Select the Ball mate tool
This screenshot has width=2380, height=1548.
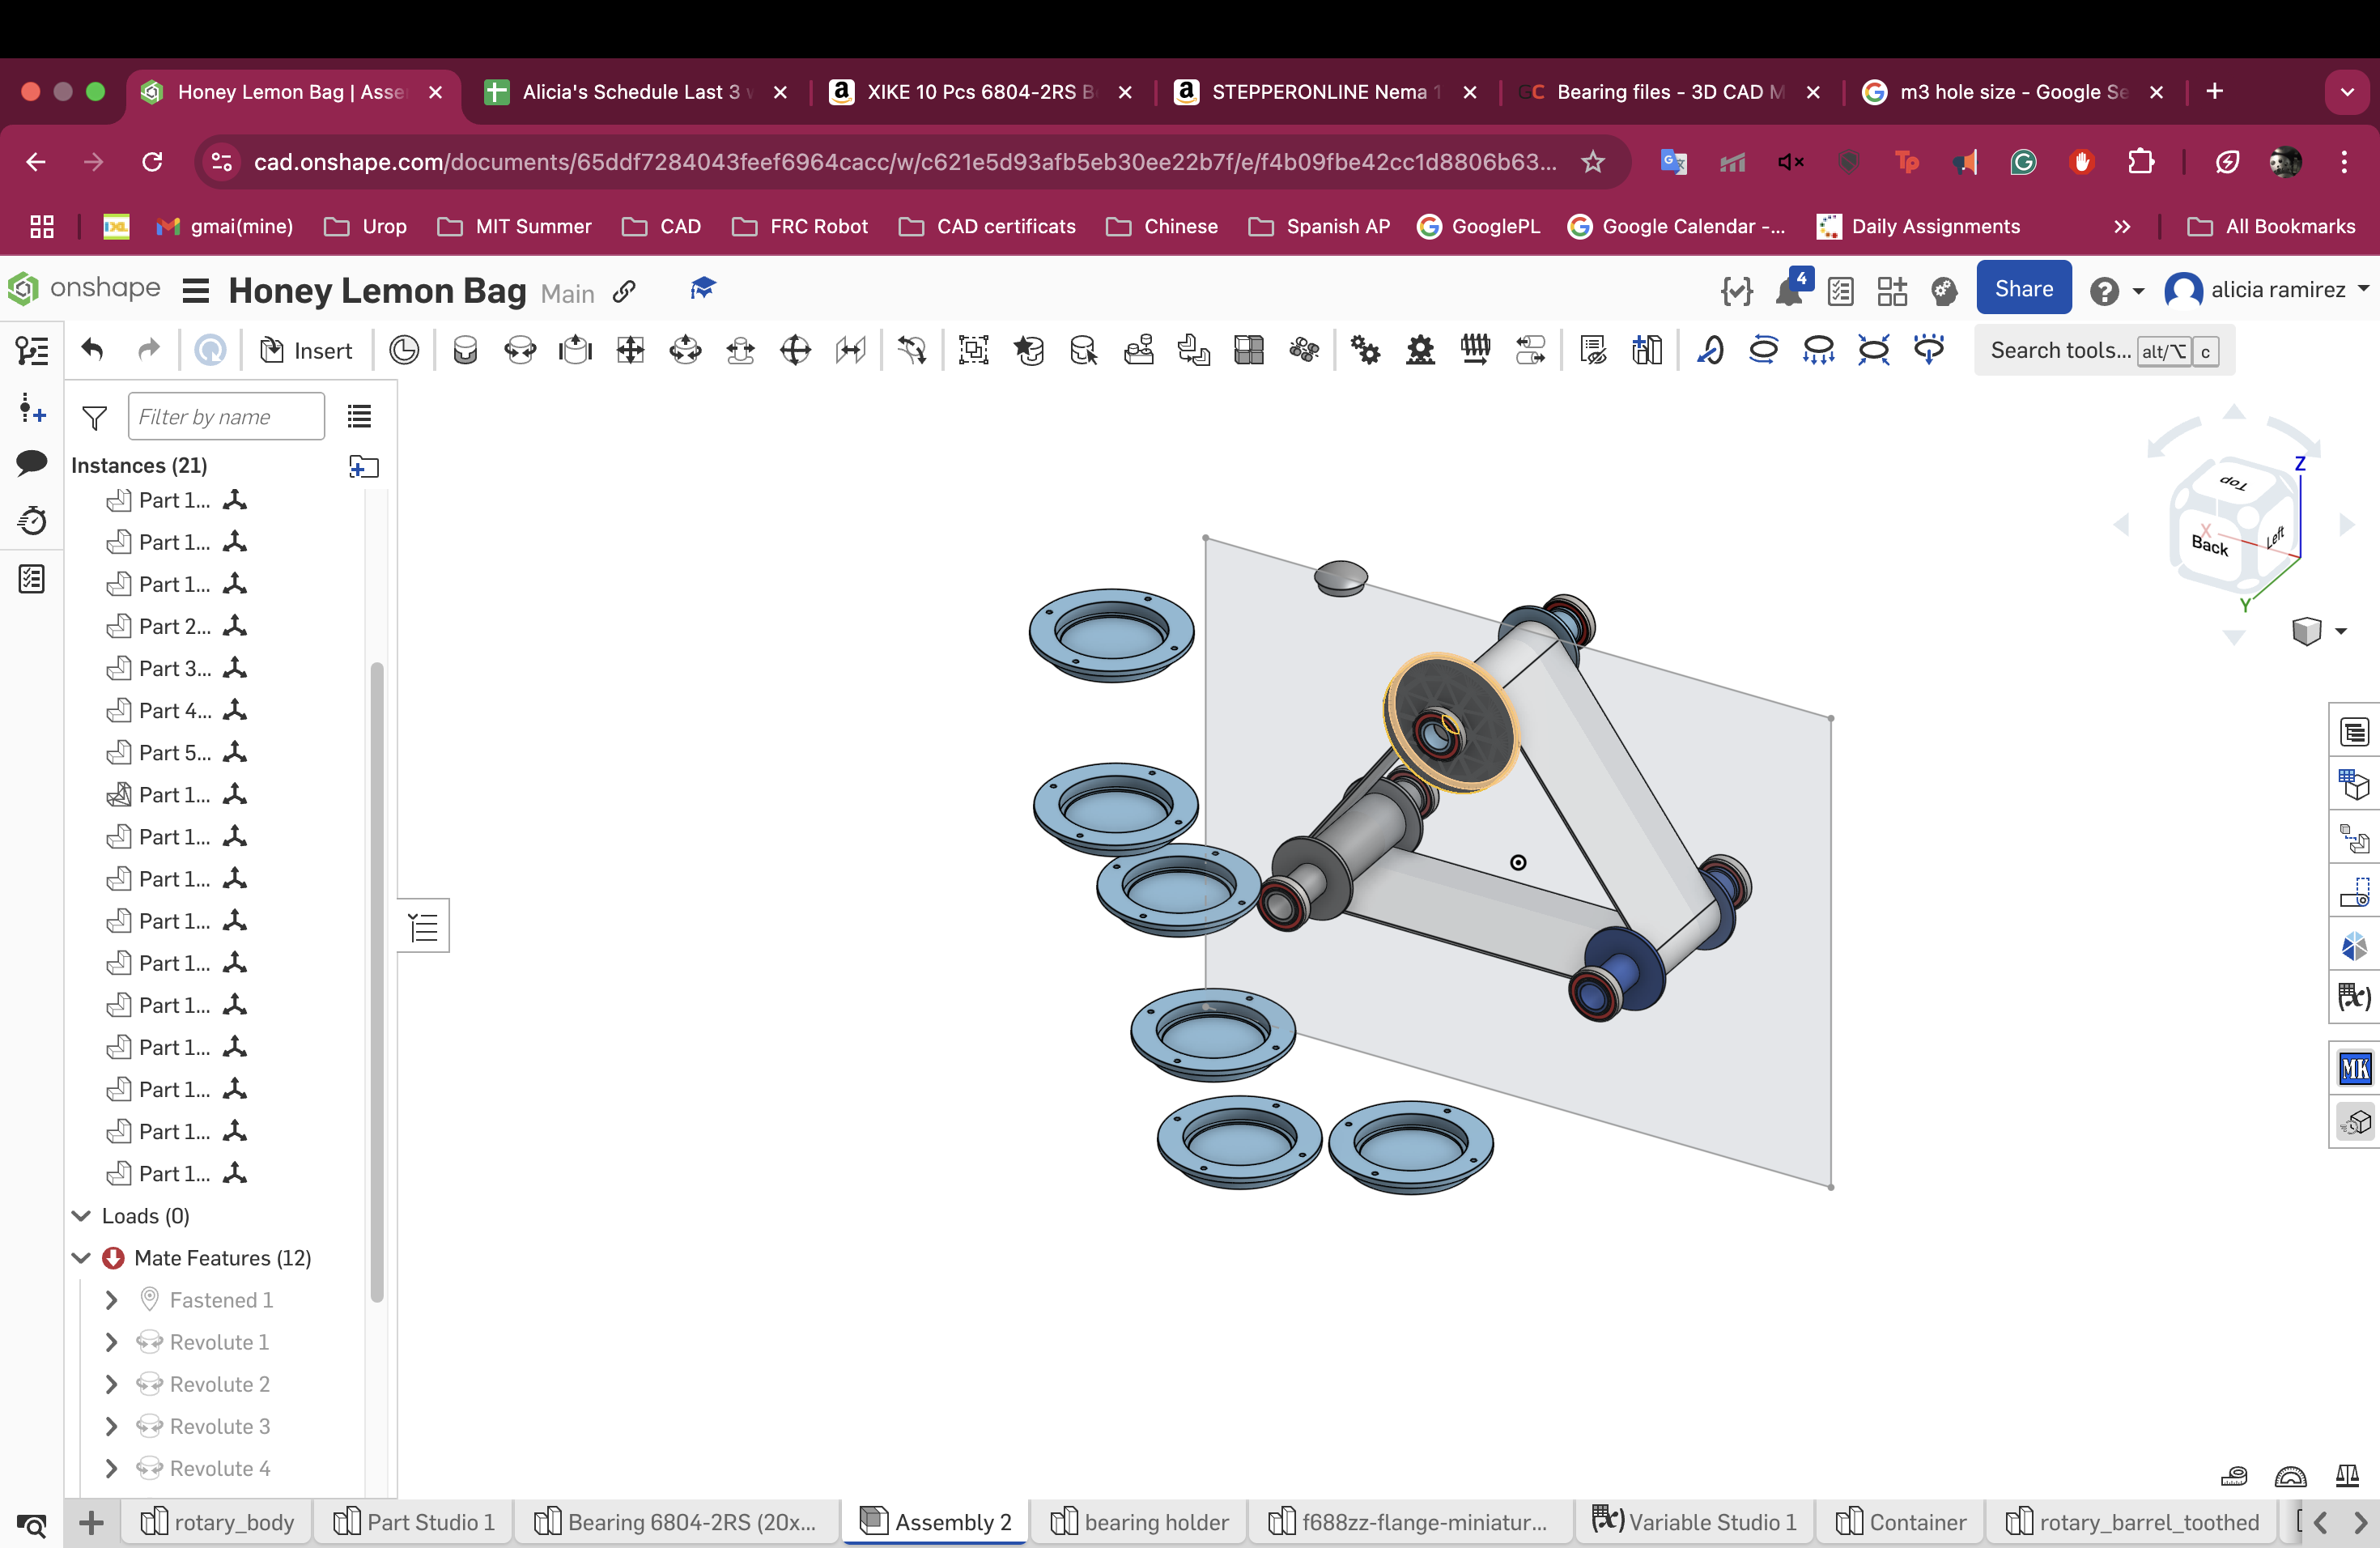[796, 350]
